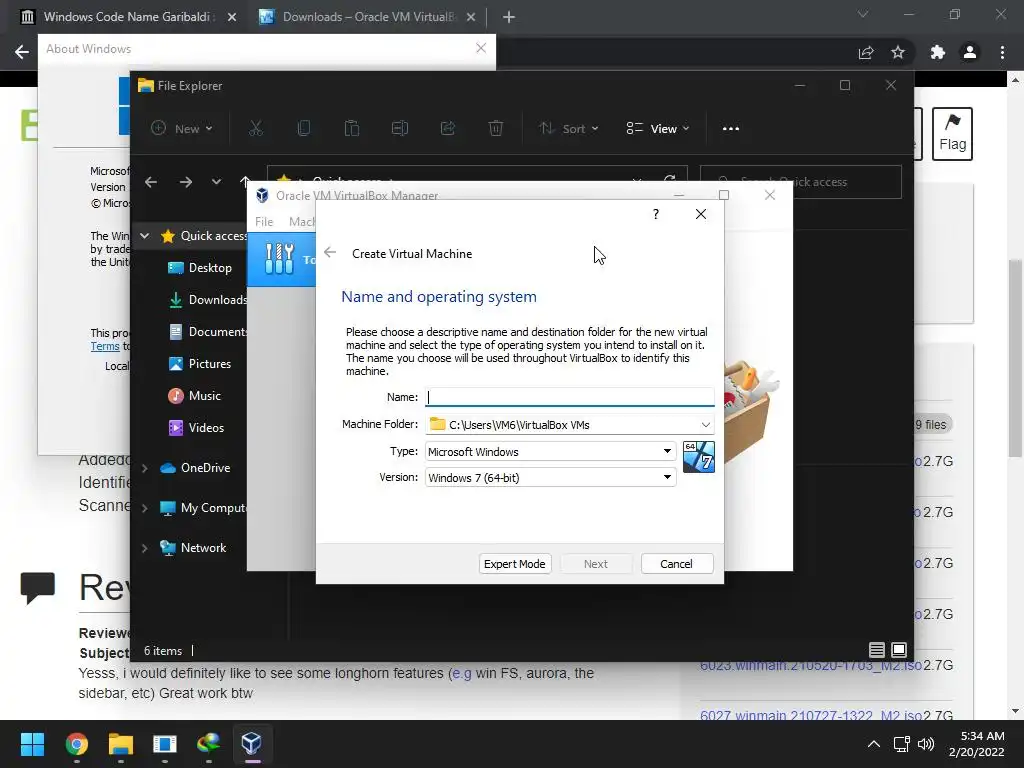Click the volume icon in system tray
The image size is (1024, 768).
click(x=925, y=744)
